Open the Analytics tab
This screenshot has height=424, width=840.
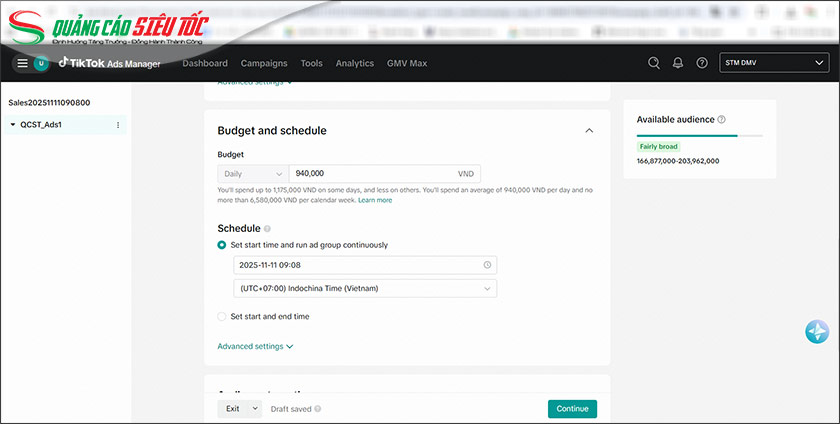pos(354,63)
